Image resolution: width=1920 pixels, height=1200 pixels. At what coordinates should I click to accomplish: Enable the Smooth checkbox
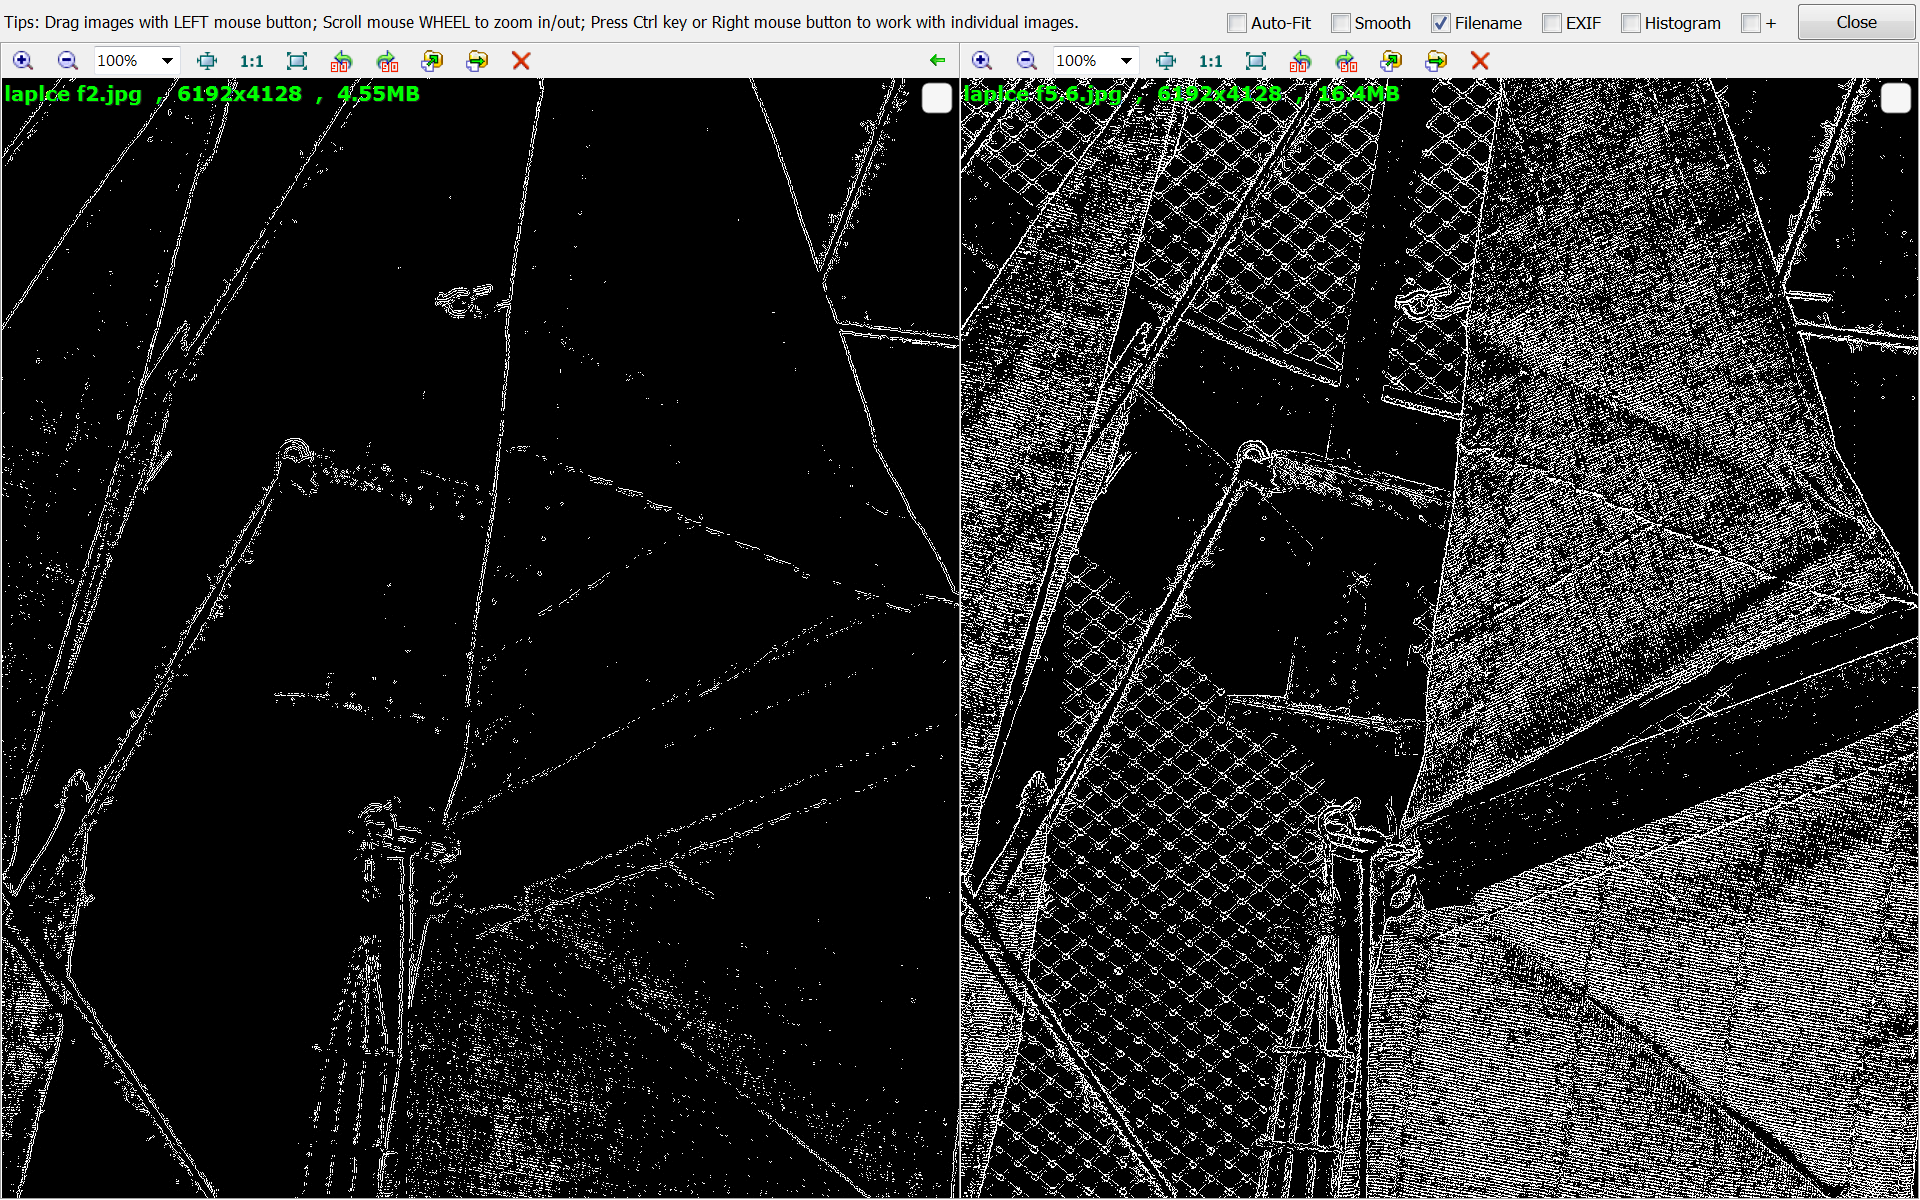(1341, 23)
